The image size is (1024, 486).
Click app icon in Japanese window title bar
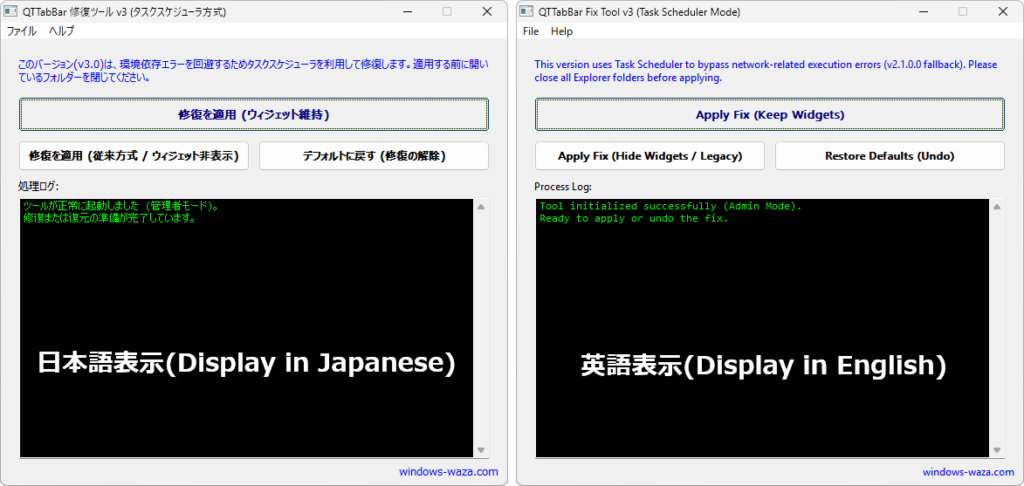[x=11, y=11]
